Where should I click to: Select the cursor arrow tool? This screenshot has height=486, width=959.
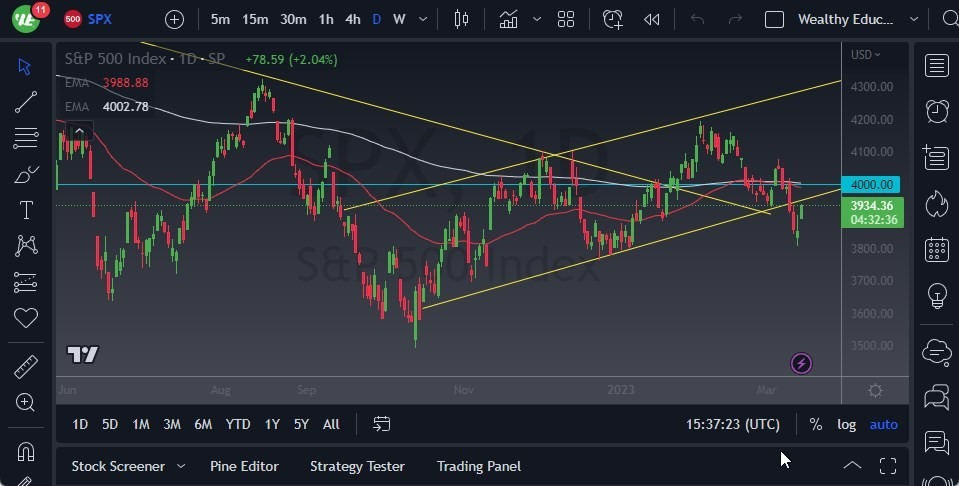[x=24, y=66]
